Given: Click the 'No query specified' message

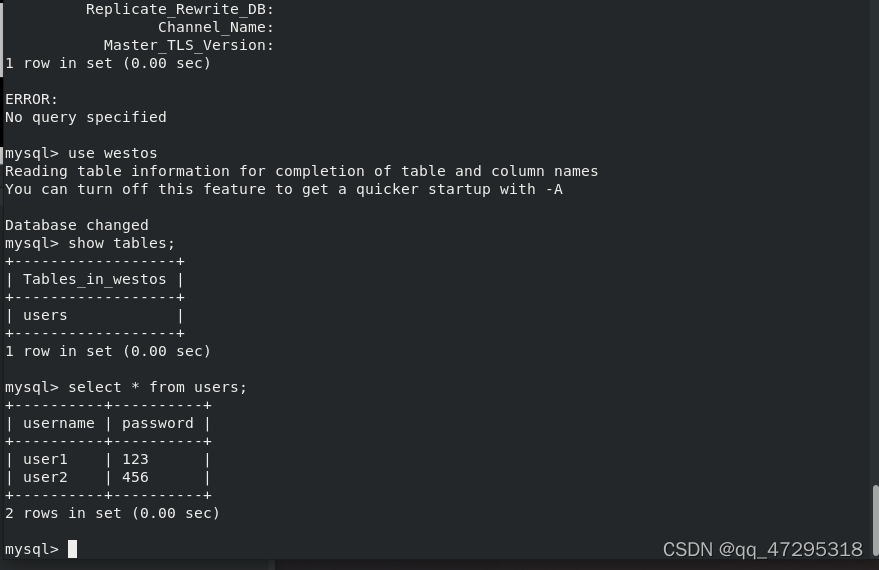Looking at the screenshot, I should (86, 117).
